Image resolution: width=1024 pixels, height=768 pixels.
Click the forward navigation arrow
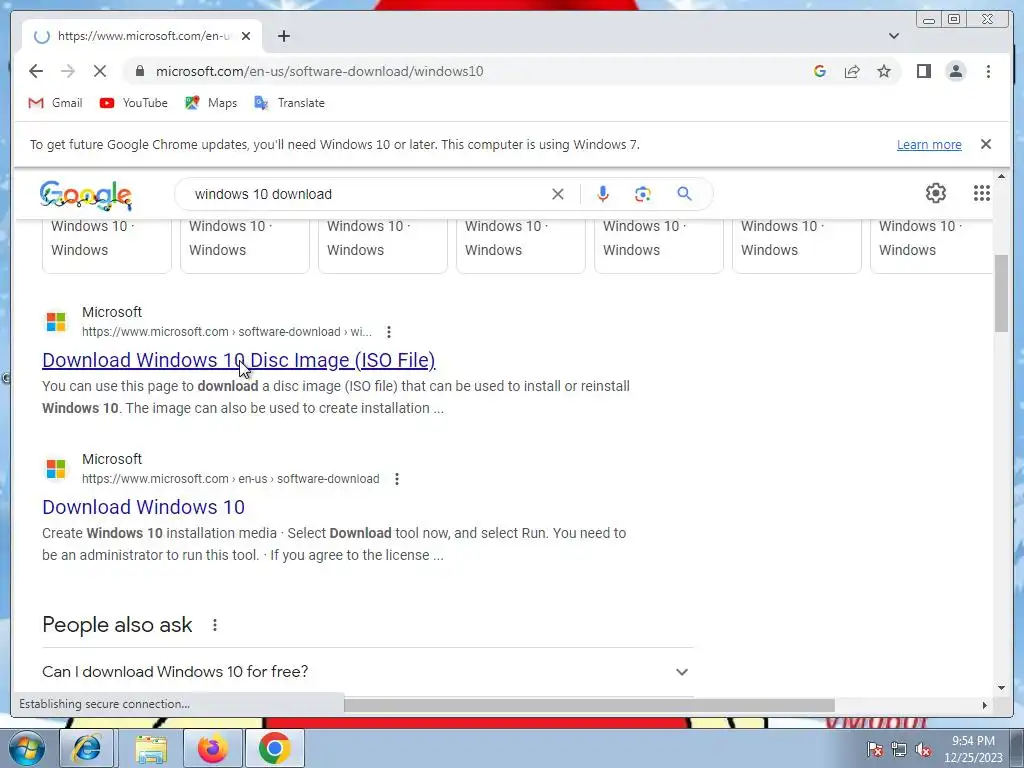(x=68, y=71)
